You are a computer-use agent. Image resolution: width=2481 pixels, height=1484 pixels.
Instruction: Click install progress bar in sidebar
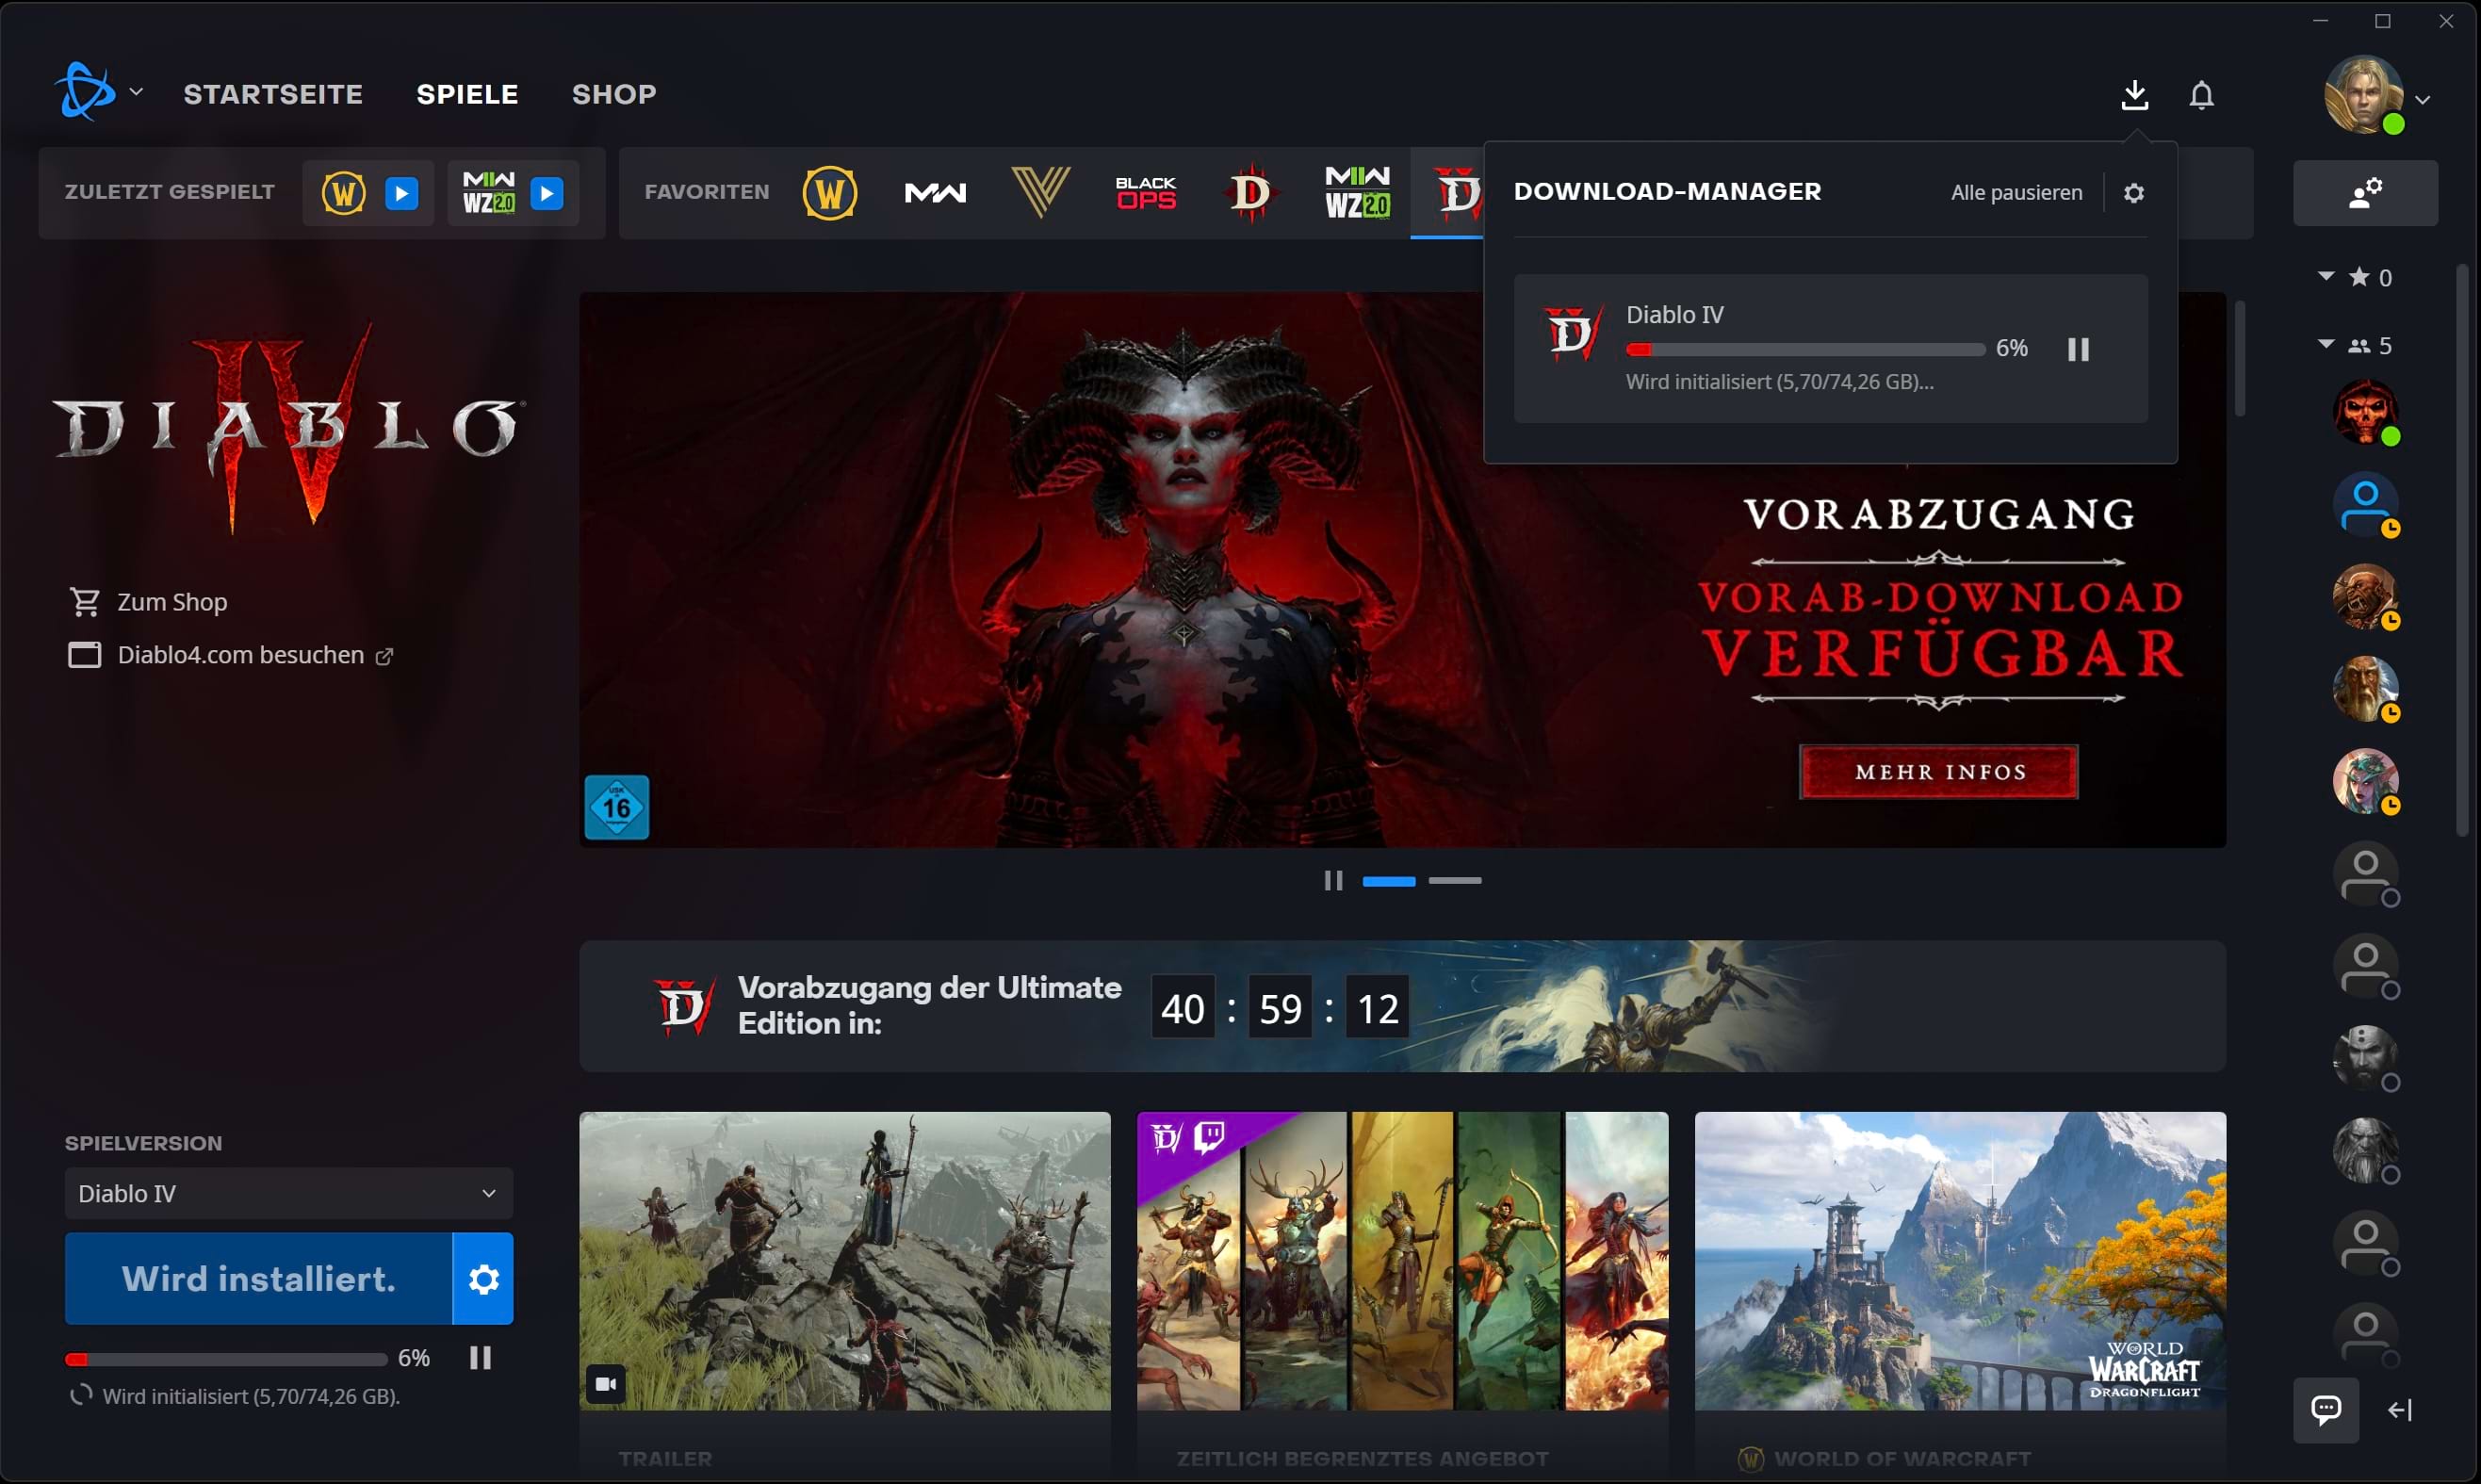point(226,1359)
